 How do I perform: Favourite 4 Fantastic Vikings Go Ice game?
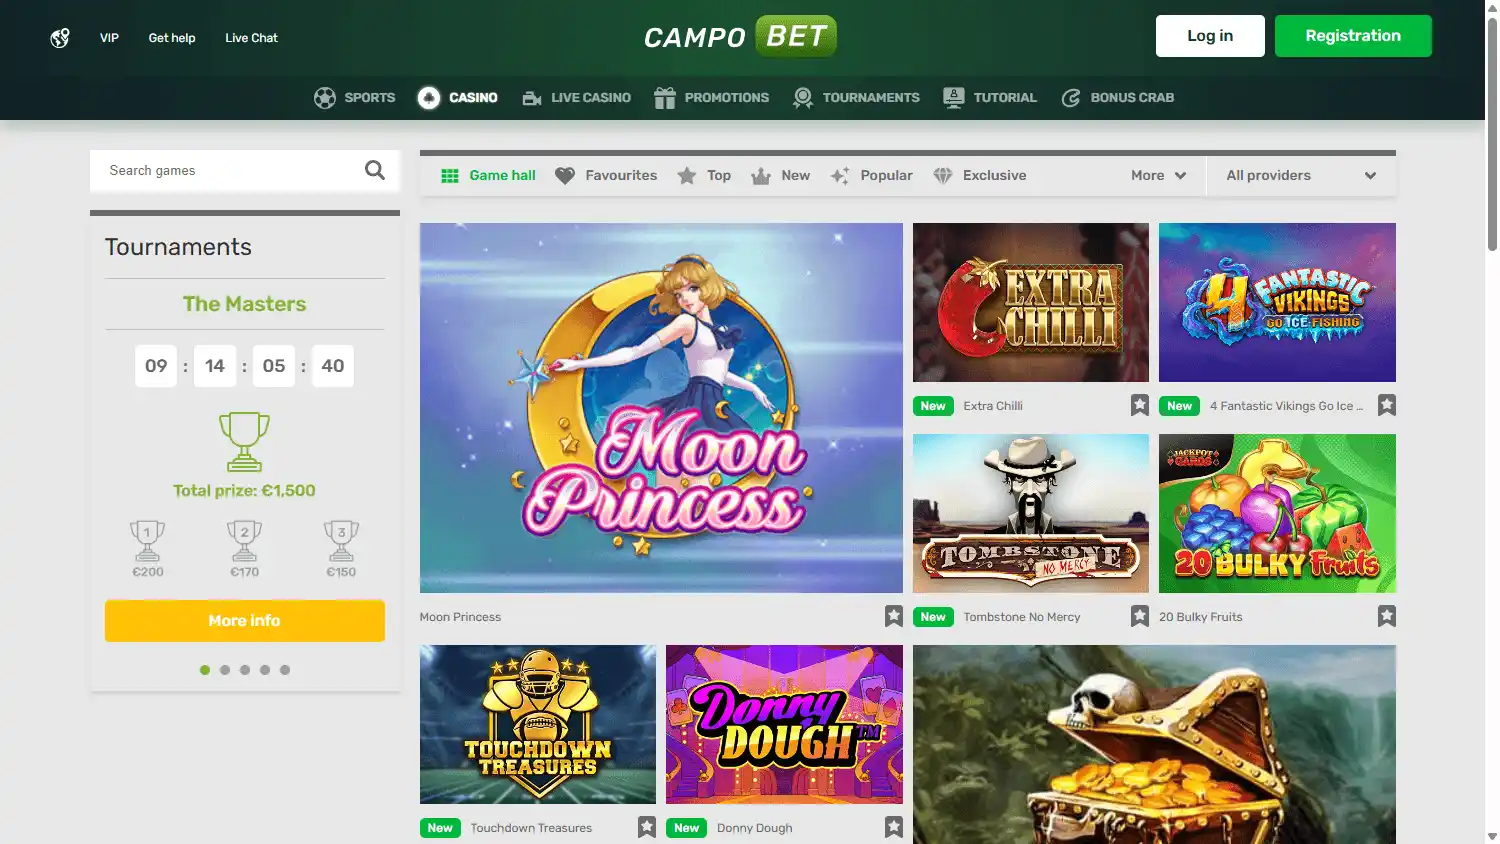[1387, 405]
